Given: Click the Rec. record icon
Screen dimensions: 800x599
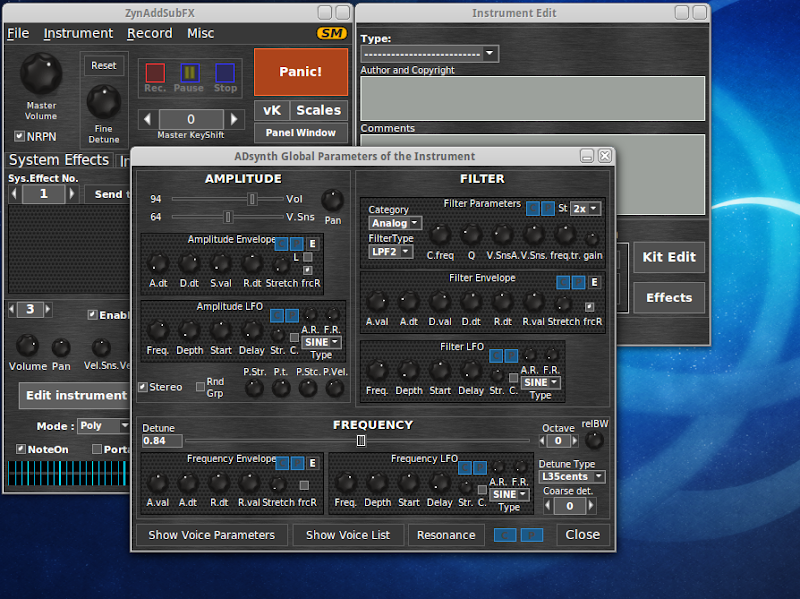Looking at the screenshot, I should (x=155, y=73).
